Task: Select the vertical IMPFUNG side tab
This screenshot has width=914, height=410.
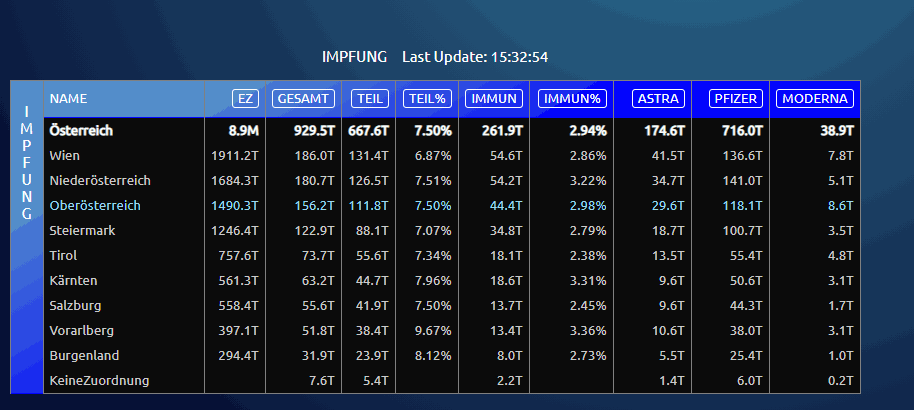Action: (27, 237)
